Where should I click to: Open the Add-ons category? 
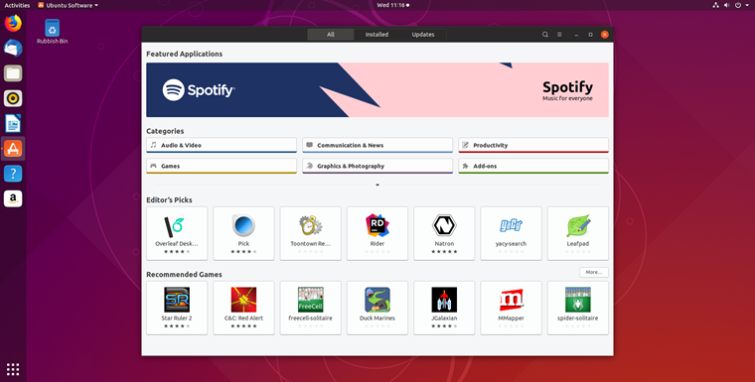coord(534,166)
